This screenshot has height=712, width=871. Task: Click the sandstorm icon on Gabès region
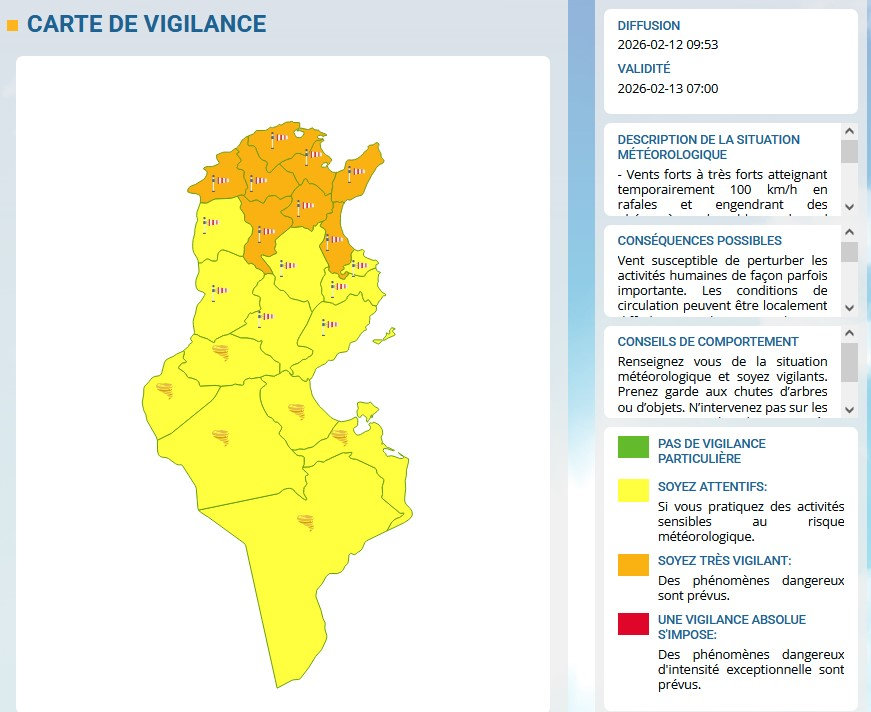point(296,410)
